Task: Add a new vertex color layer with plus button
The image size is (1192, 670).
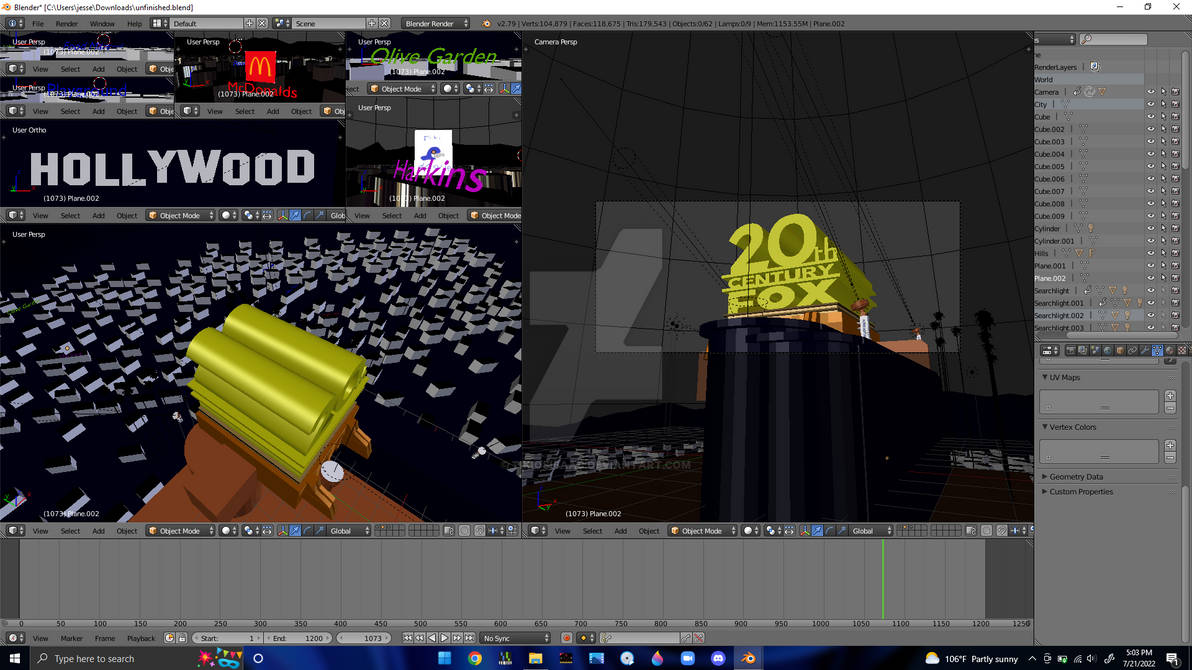Action: click(1170, 445)
